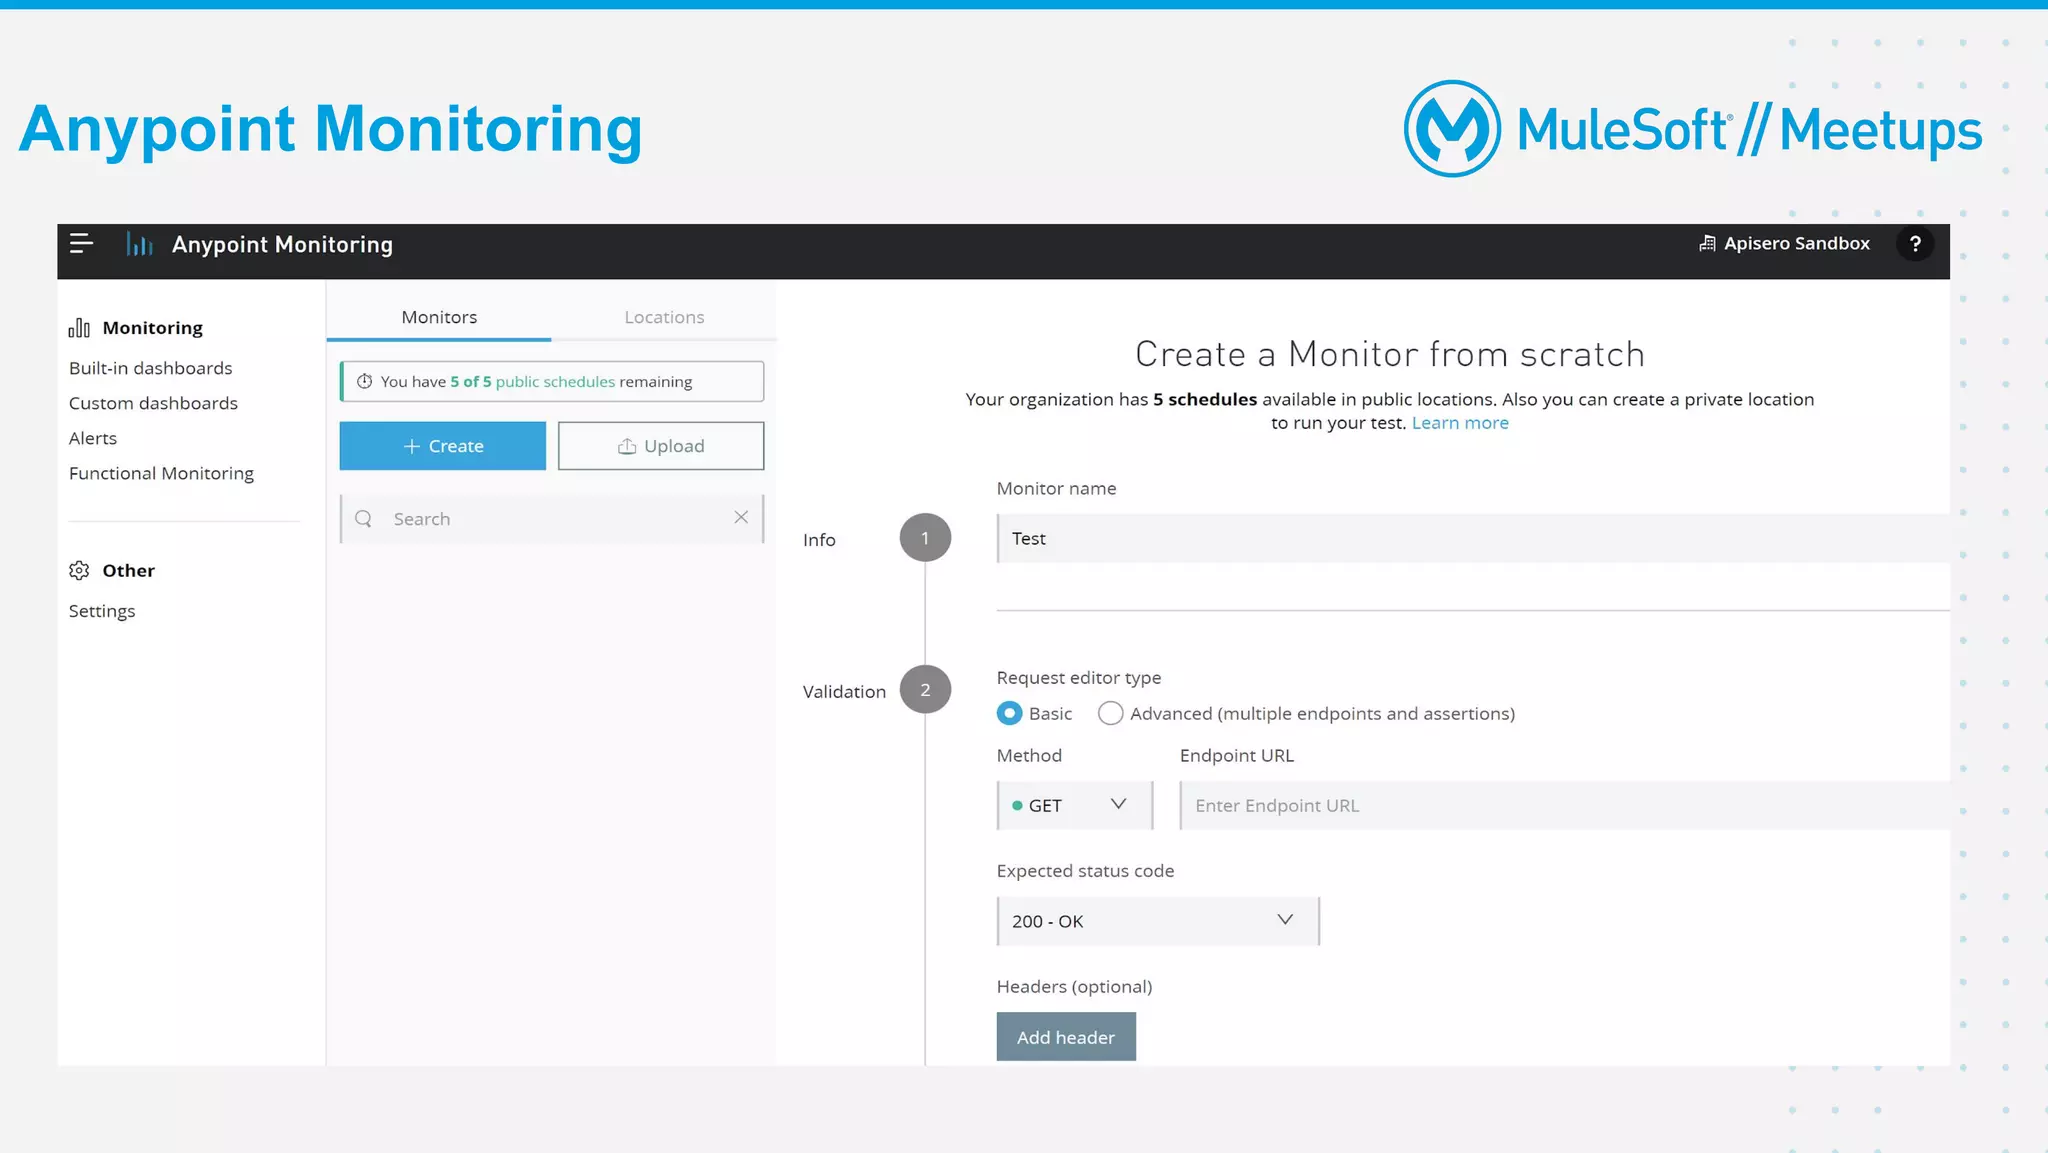Image resolution: width=2048 pixels, height=1153 pixels.
Task: Open the GET method dropdown
Action: 1074,806
